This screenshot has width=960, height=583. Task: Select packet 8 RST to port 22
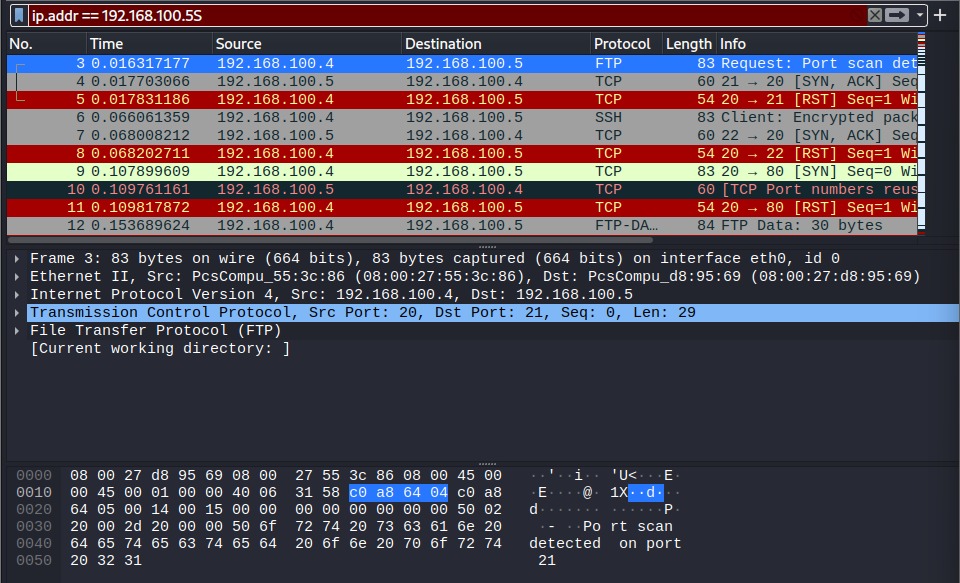click(x=462, y=154)
